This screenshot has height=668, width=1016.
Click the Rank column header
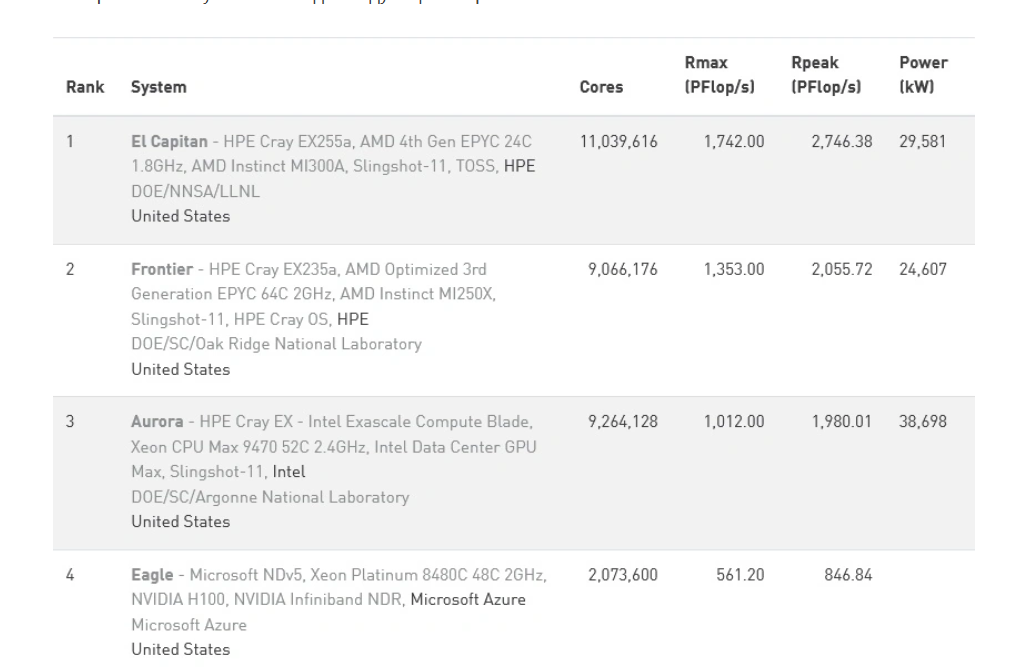[85, 87]
